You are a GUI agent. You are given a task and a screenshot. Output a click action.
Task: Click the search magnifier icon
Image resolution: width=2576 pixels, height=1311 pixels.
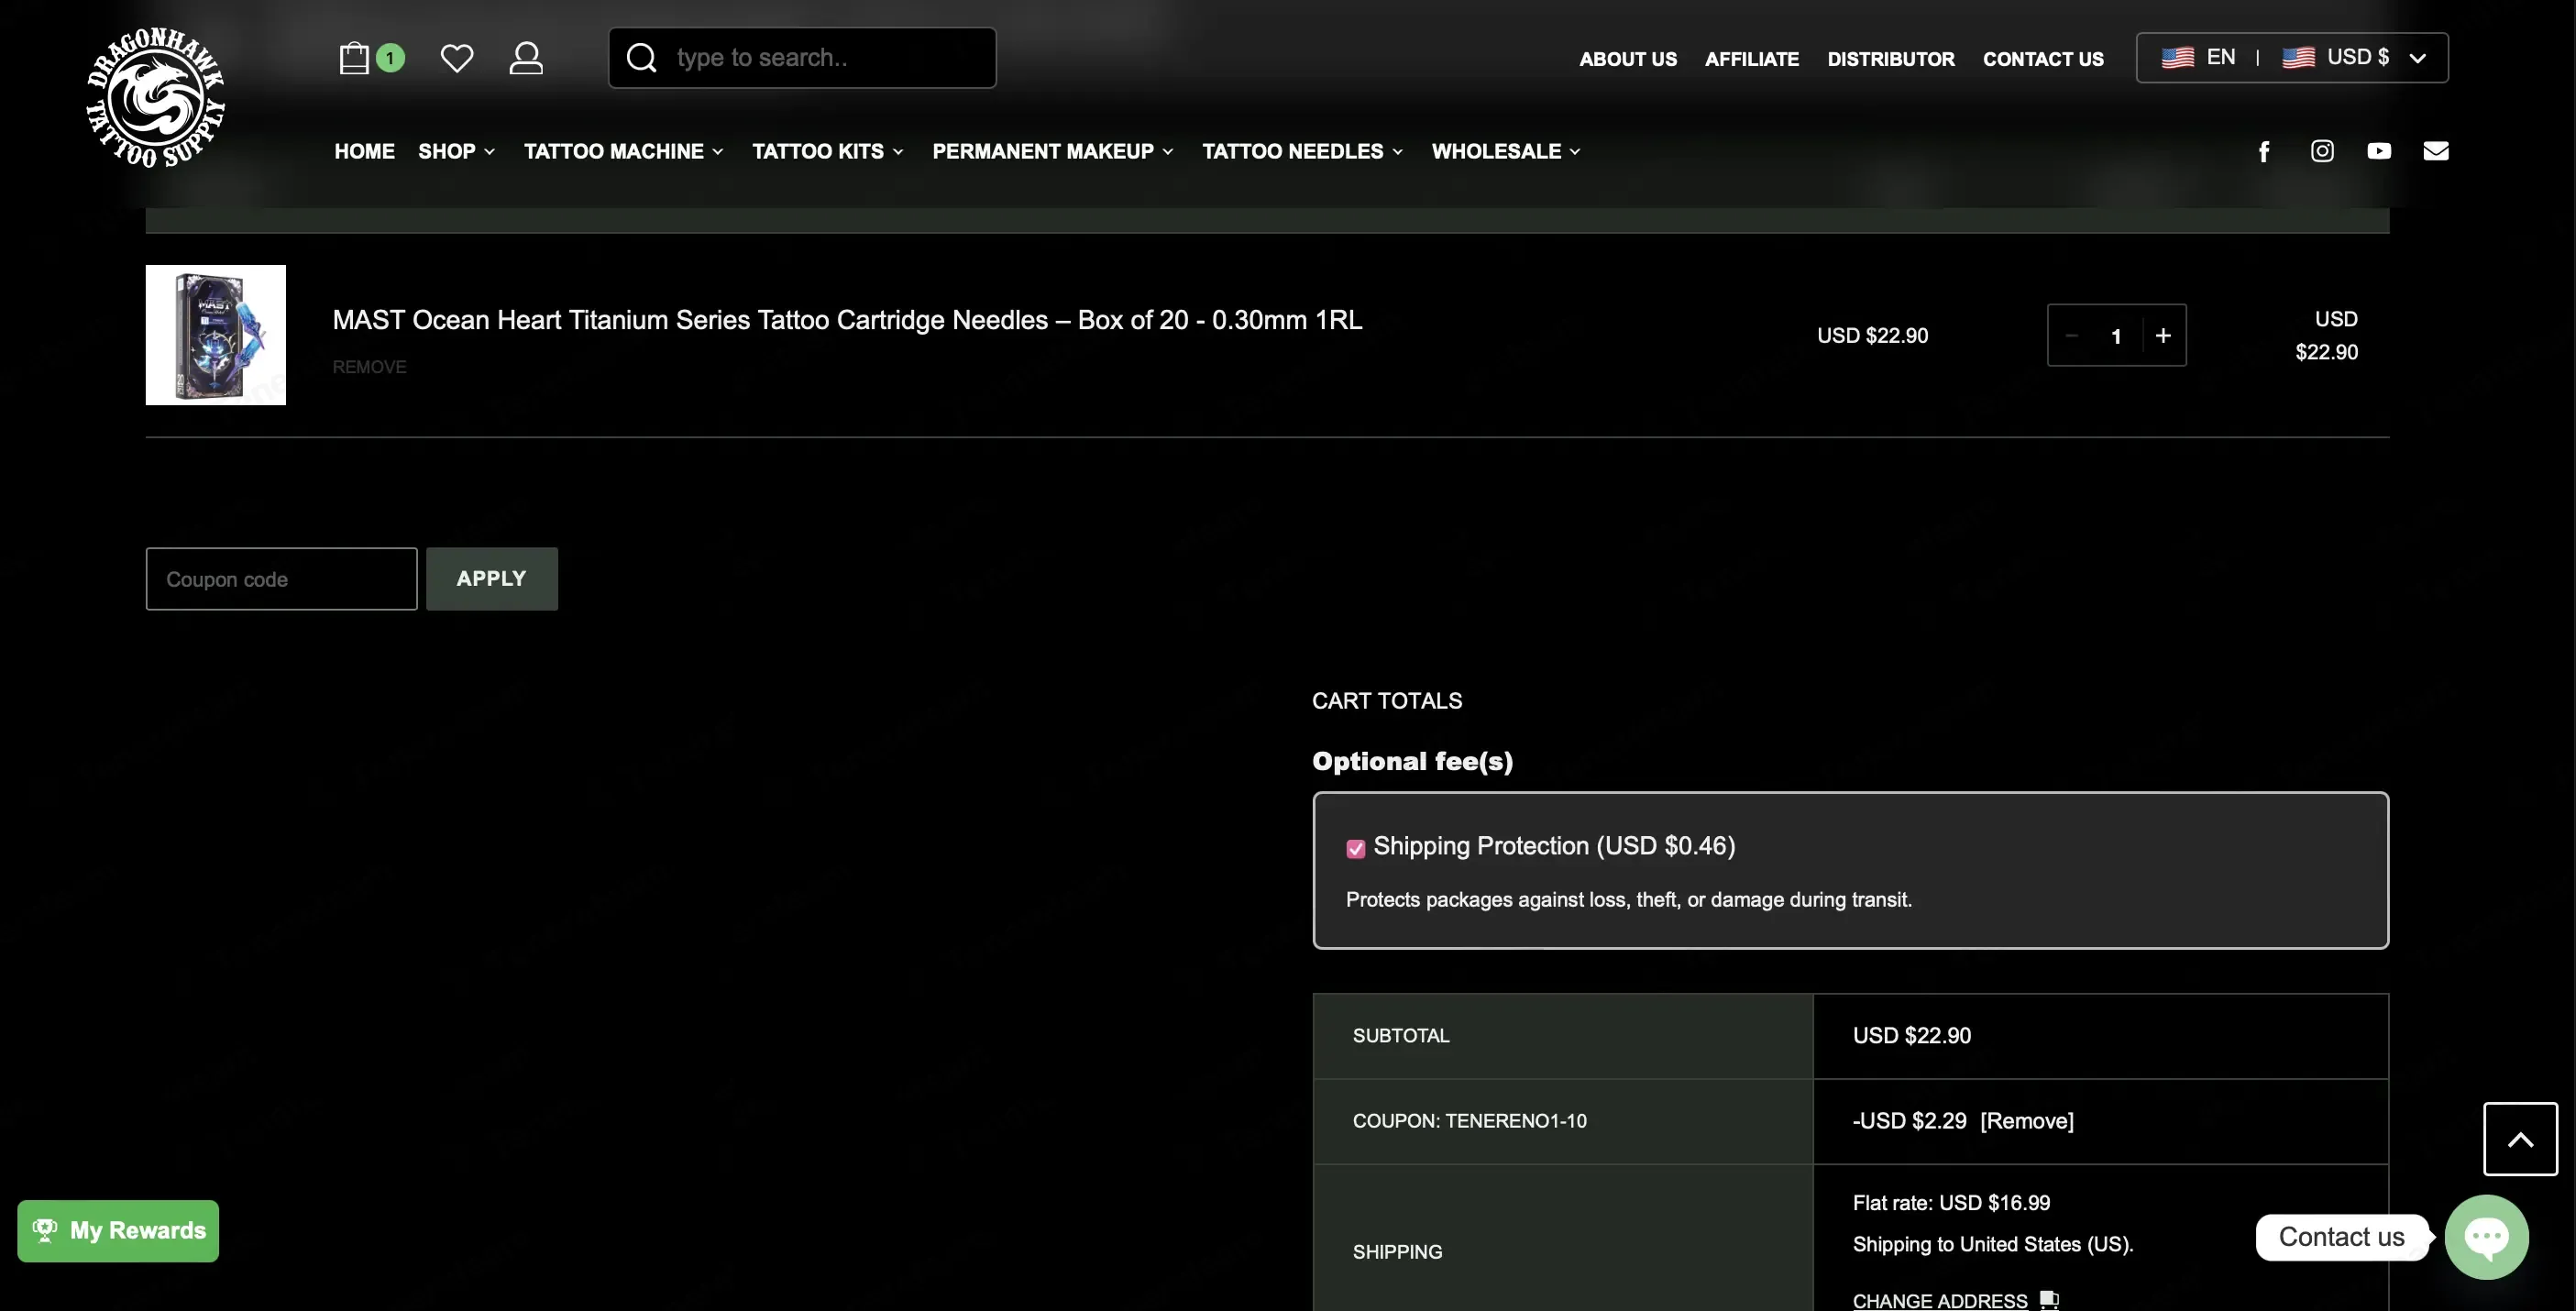point(642,58)
